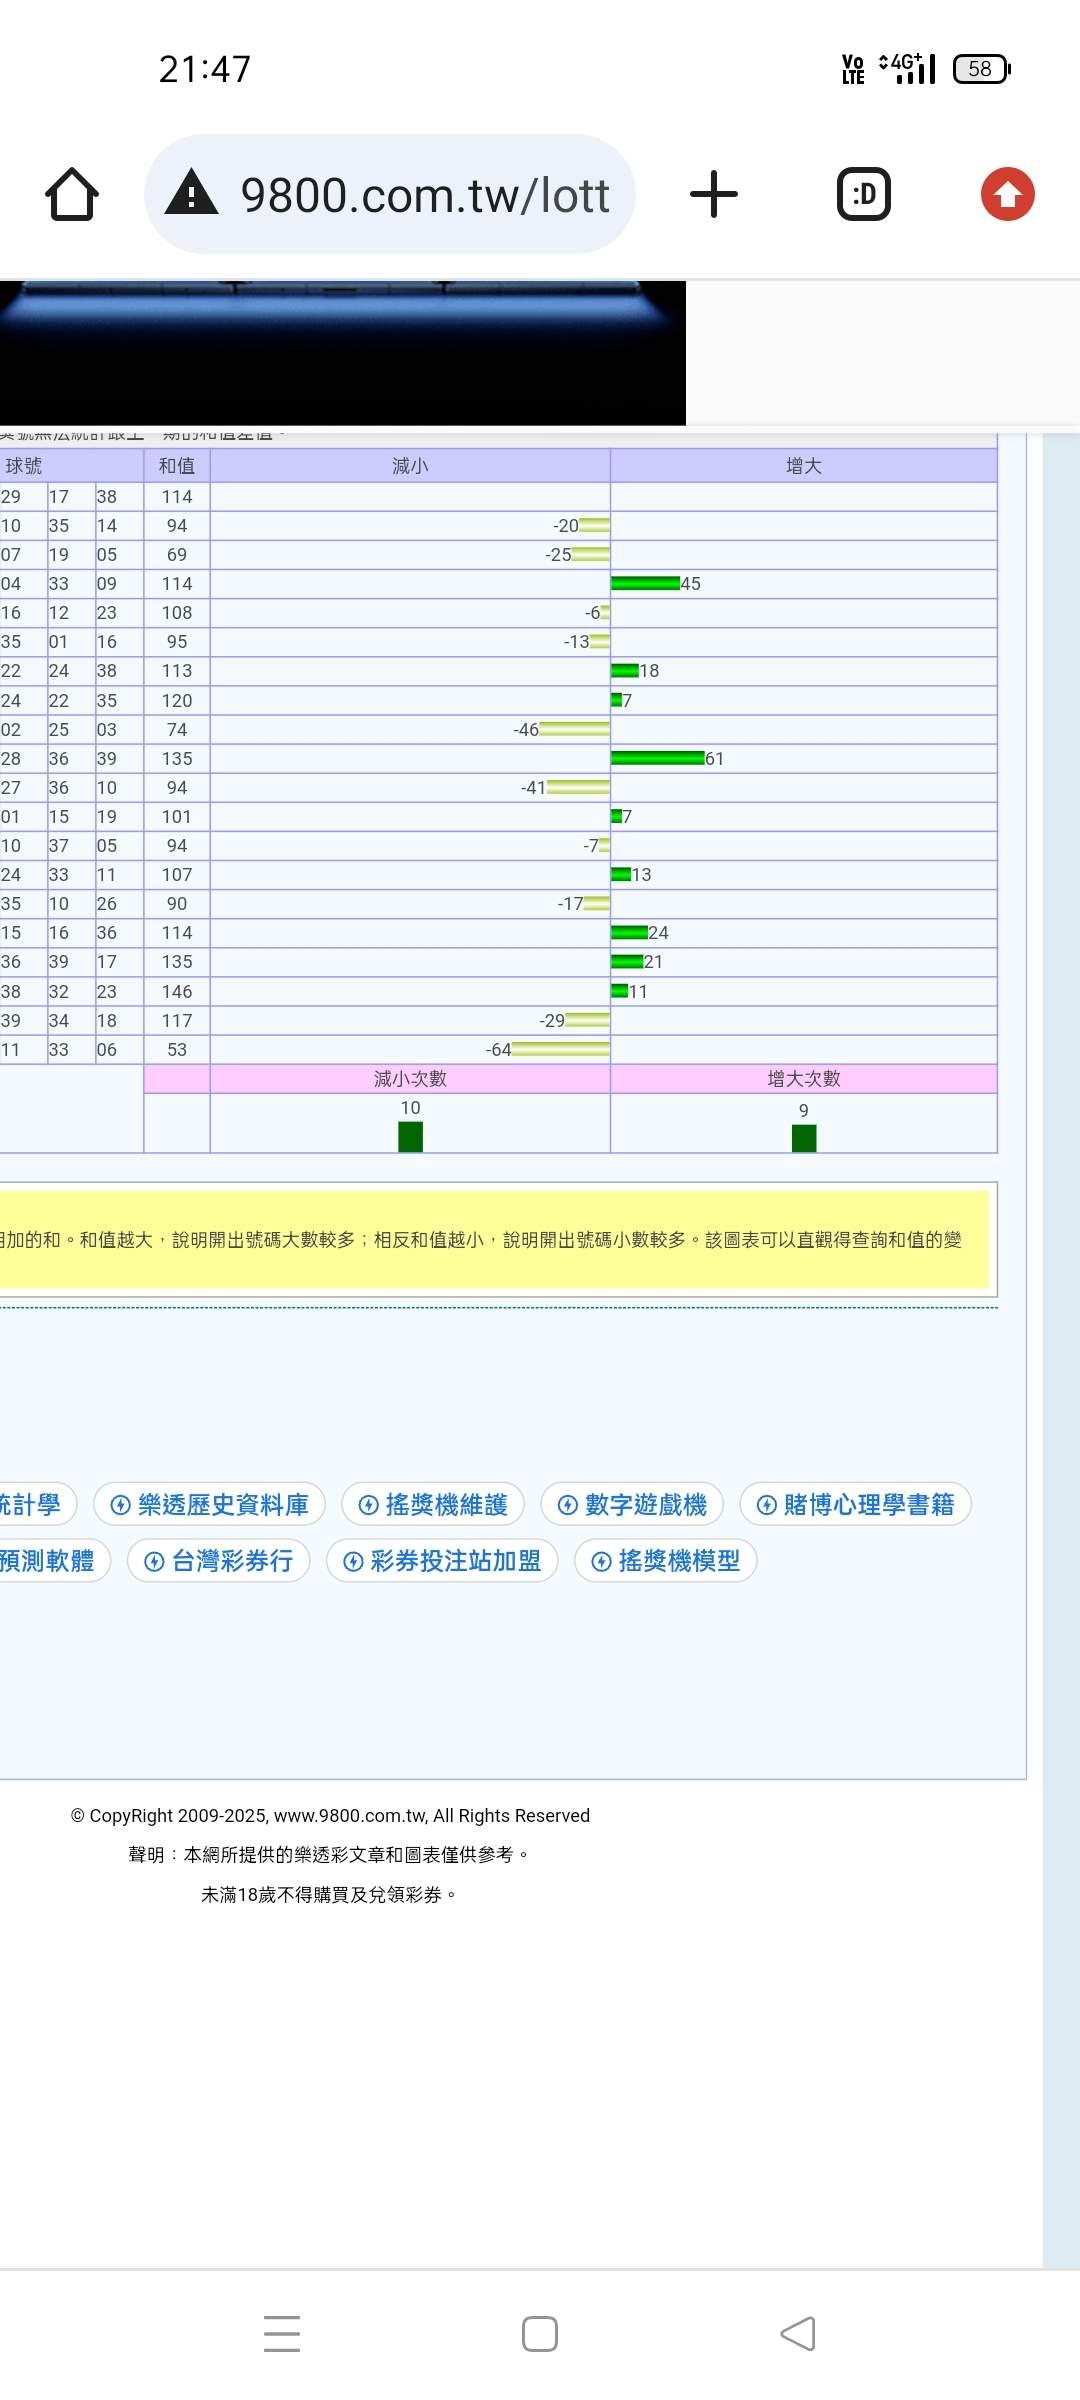The image size is (1080, 2400).
Task: Tap the 減小次數 summary header
Action: tap(410, 1079)
